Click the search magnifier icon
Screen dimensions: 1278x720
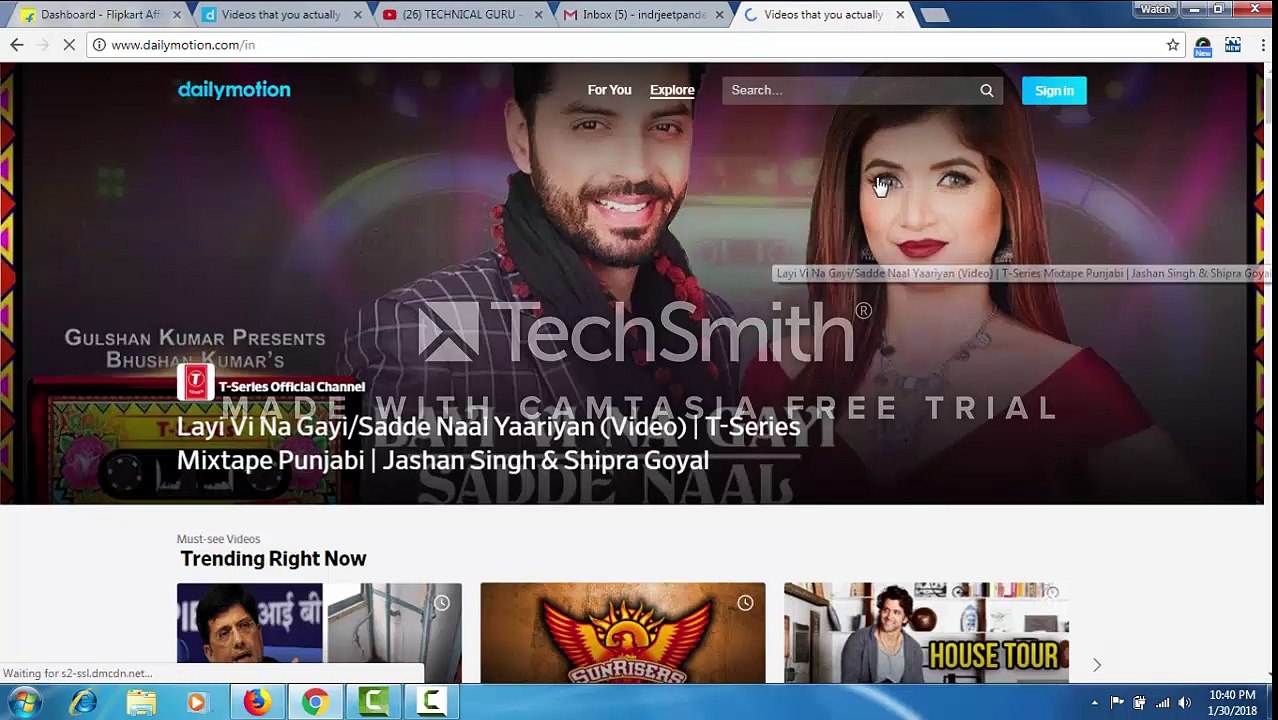coord(987,90)
